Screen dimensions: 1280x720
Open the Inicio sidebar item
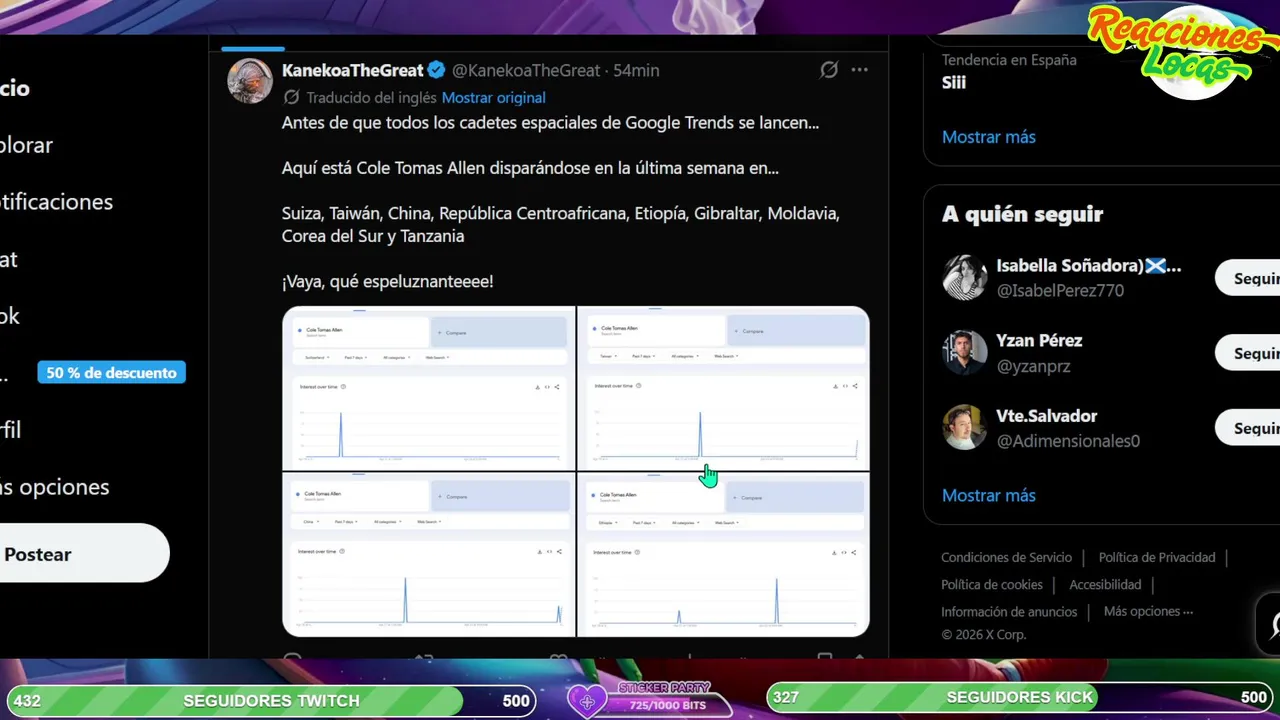(15, 88)
